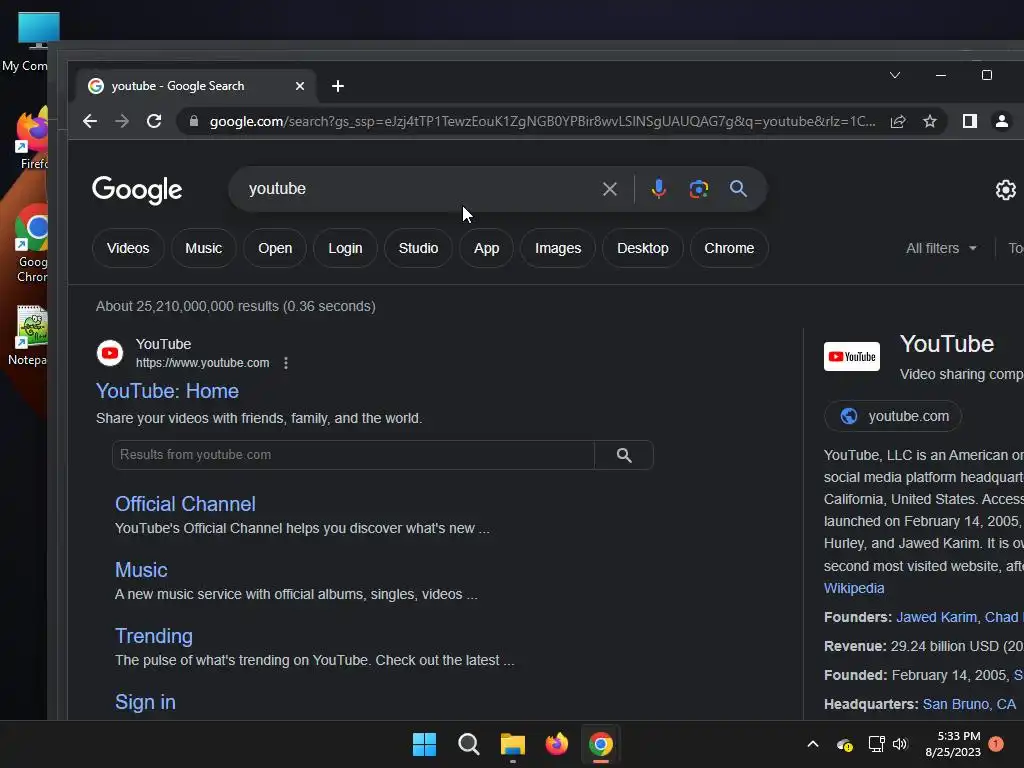This screenshot has height=768, width=1024.
Task: Bookmark this page with the star icon
Action: tap(930, 121)
